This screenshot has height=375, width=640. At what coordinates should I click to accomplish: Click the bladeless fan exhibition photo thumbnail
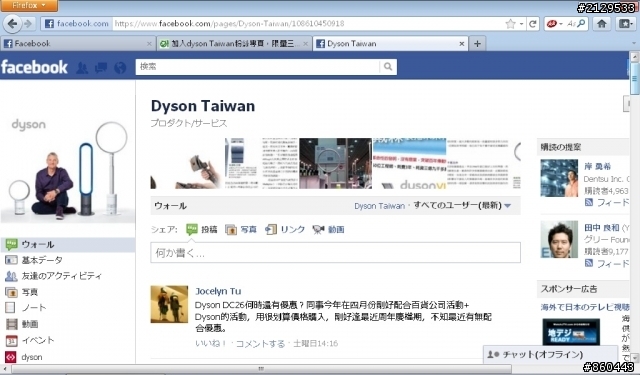[x=335, y=163]
